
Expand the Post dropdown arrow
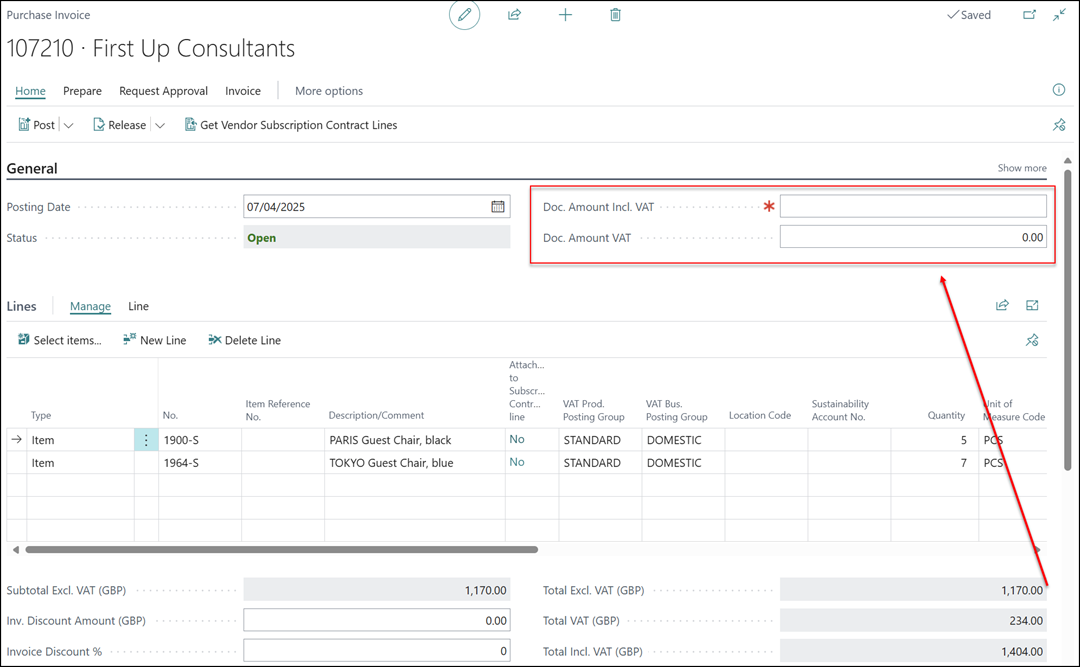(x=69, y=125)
